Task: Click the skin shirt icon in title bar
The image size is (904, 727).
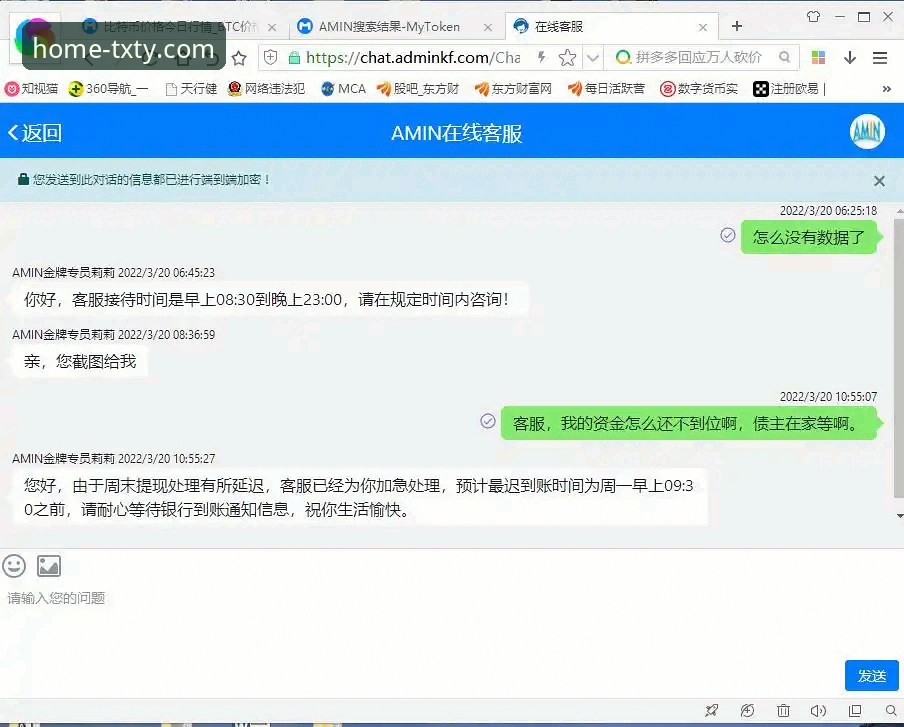Action: pyautogui.click(x=813, y=17)
